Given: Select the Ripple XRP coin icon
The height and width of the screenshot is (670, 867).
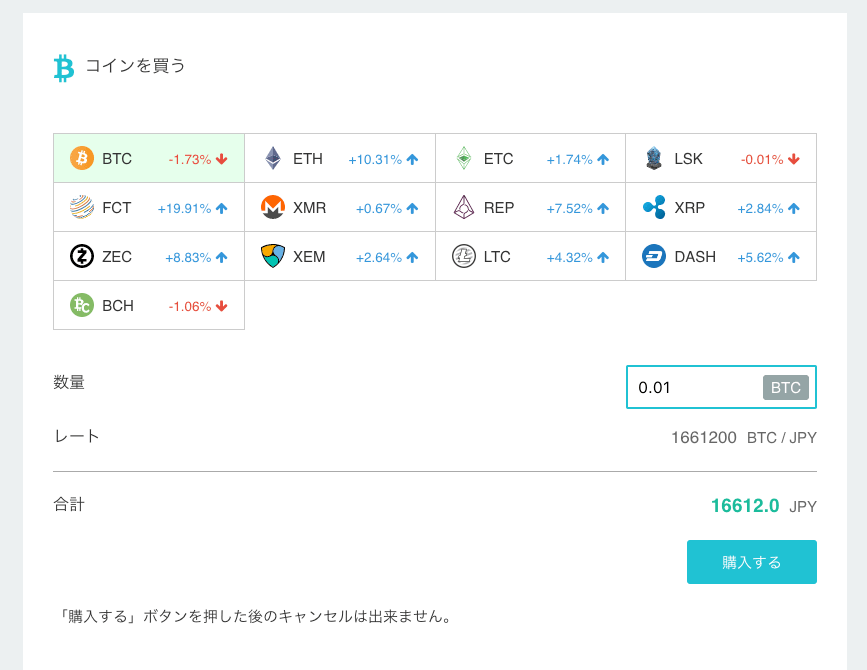Looking at the screenshot, I should (654, 208).
